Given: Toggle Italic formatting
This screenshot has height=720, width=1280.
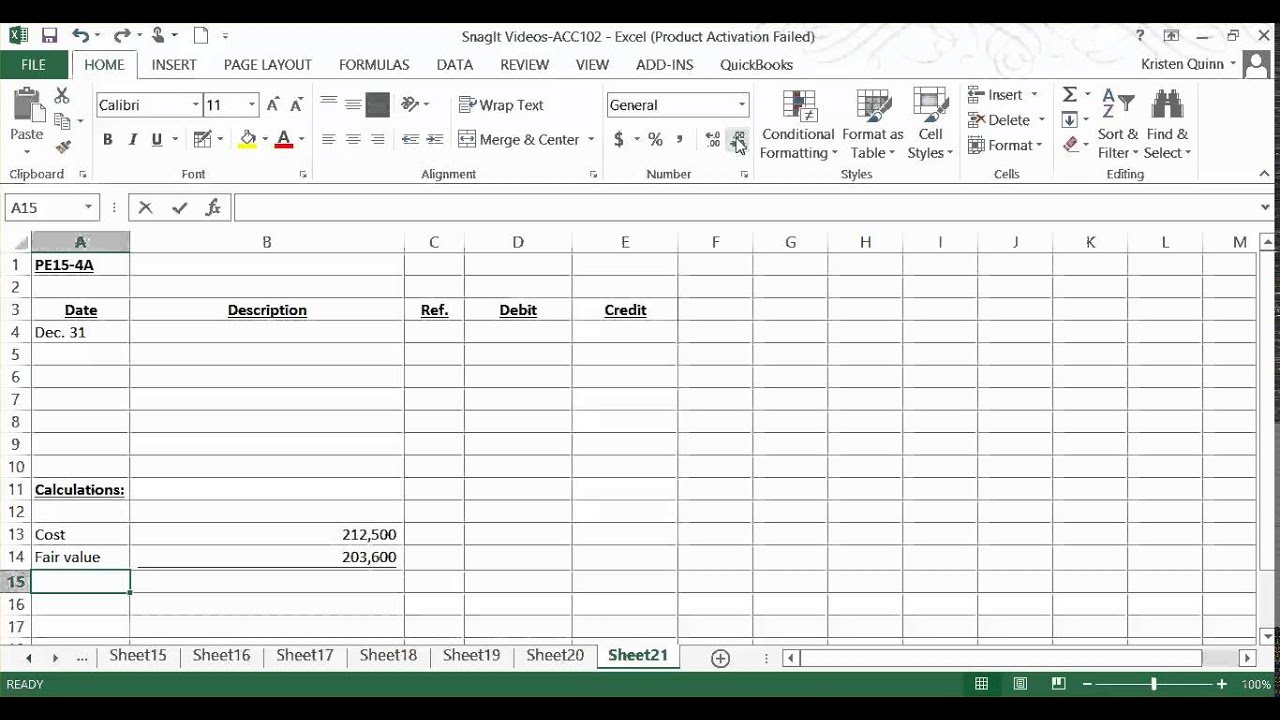Looking at the screenshot, I should click(132, 139).
